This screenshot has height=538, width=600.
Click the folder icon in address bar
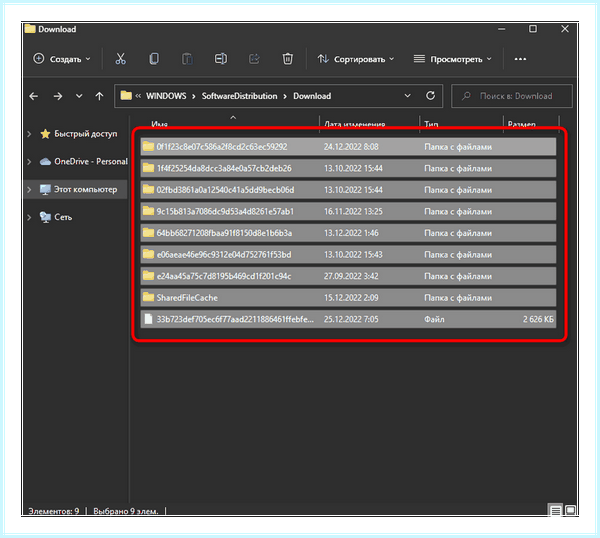pyautogui.click(x=126, y=95)
